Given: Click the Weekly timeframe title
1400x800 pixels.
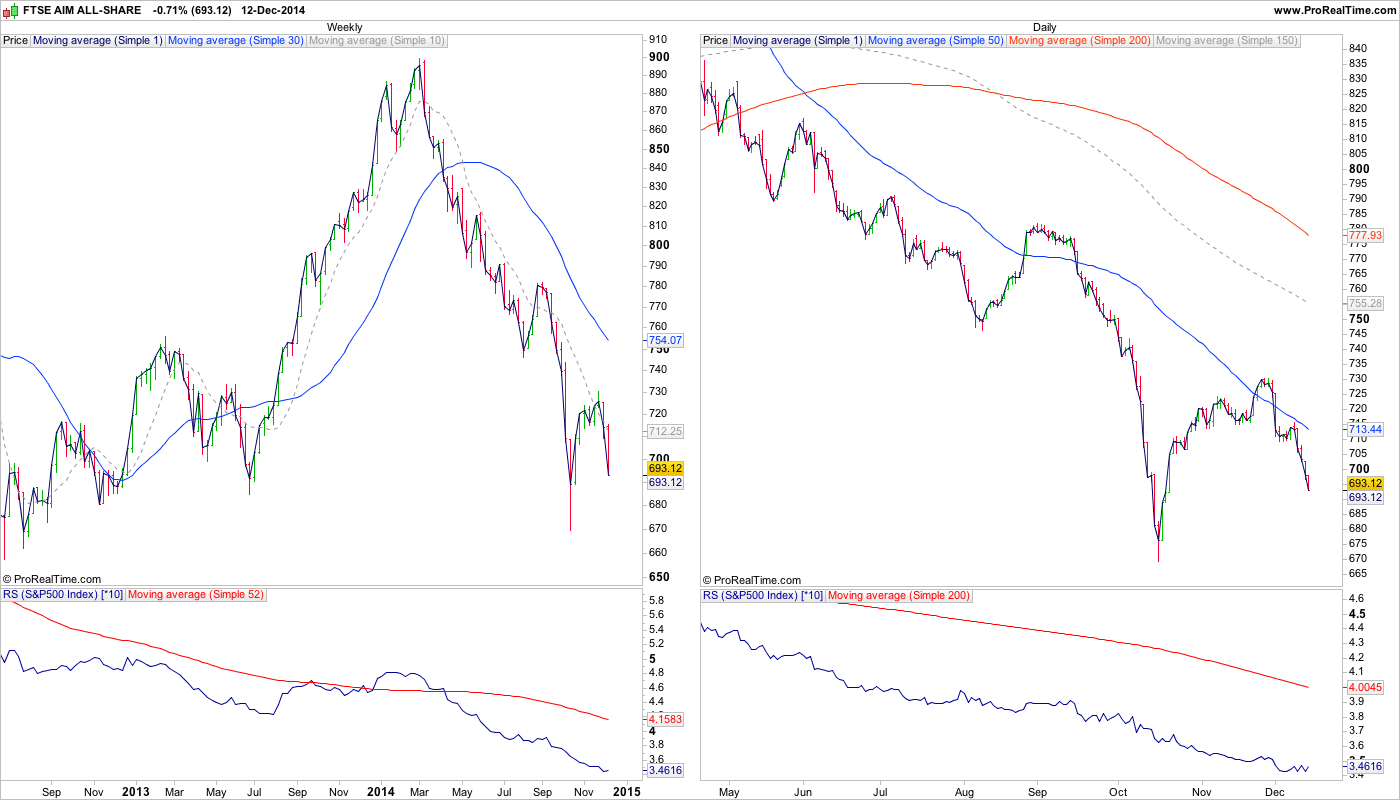Looking at the screenshot, I should [x=345, y=27].
